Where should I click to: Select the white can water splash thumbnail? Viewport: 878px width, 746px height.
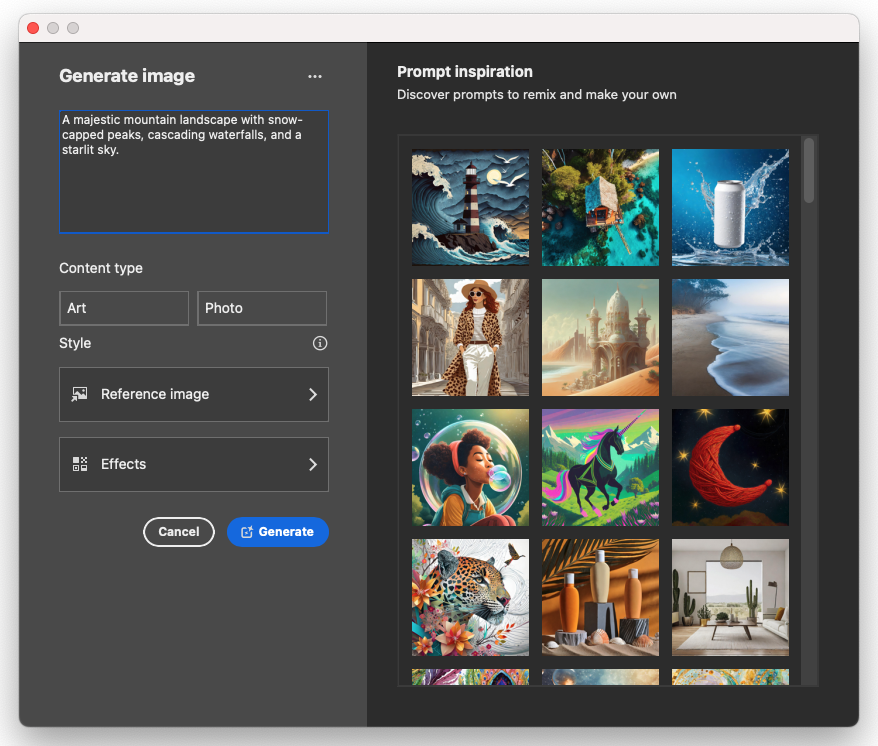pos(730,207)
